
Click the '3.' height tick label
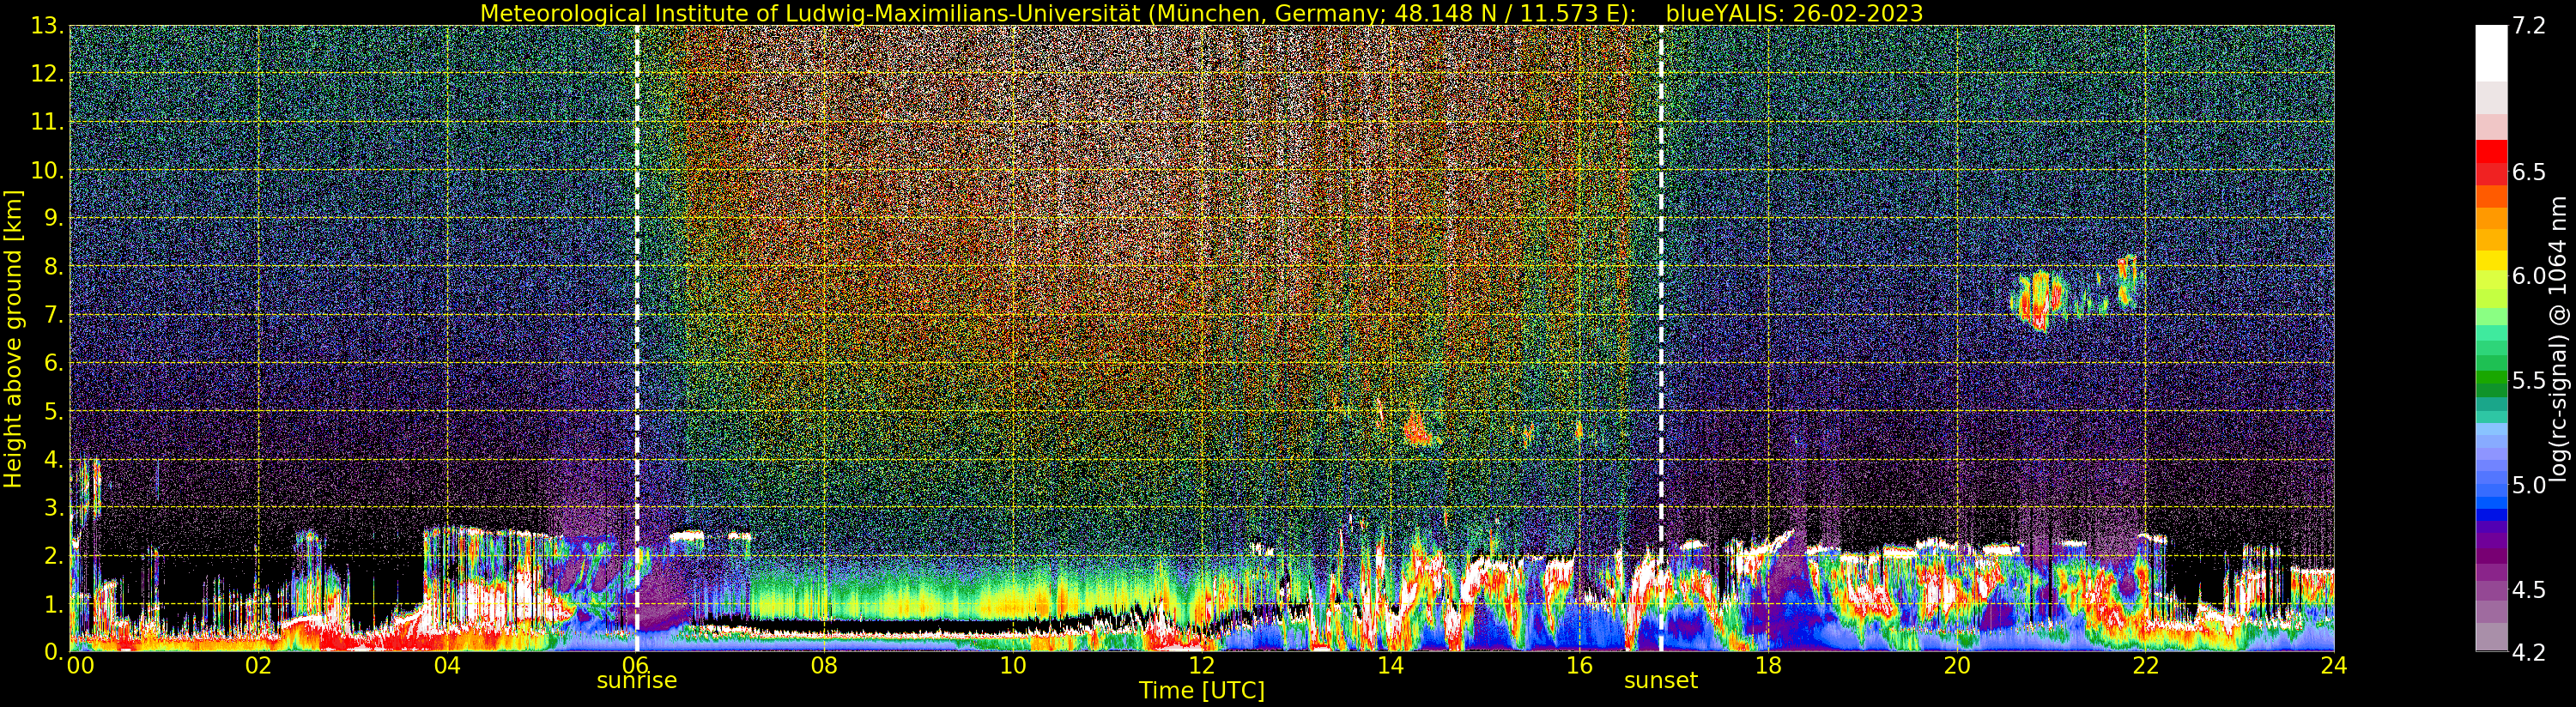pos(54,507)
